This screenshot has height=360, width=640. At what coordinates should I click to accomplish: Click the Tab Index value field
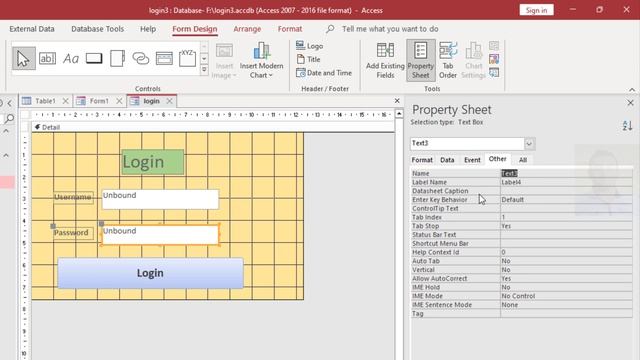tap(566, 217)
